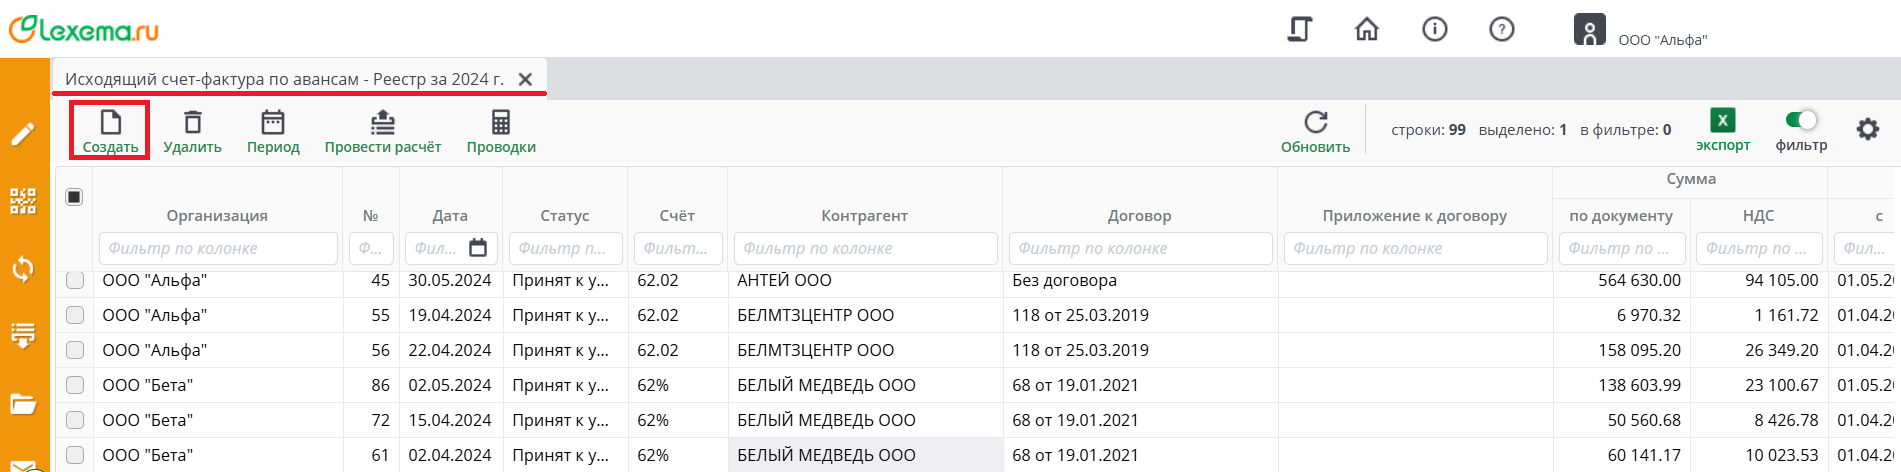Open table settings gear icon
1901x472 pixels.
[1867, 129]
